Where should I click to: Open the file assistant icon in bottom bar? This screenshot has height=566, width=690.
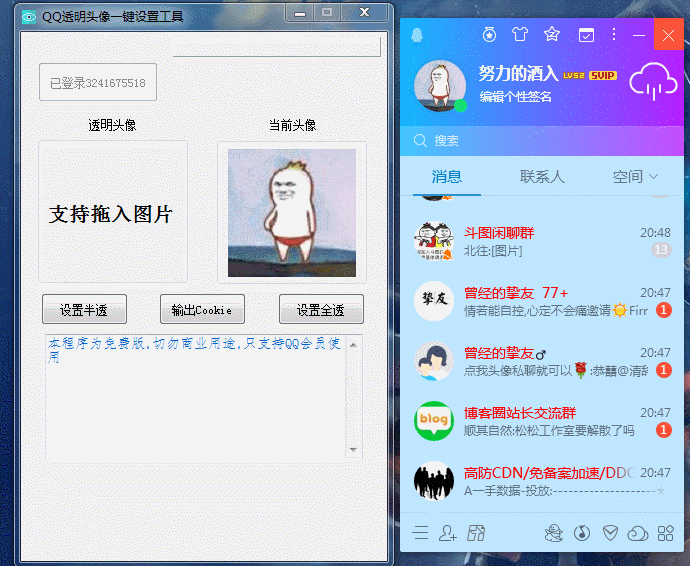tap(476, 533)
